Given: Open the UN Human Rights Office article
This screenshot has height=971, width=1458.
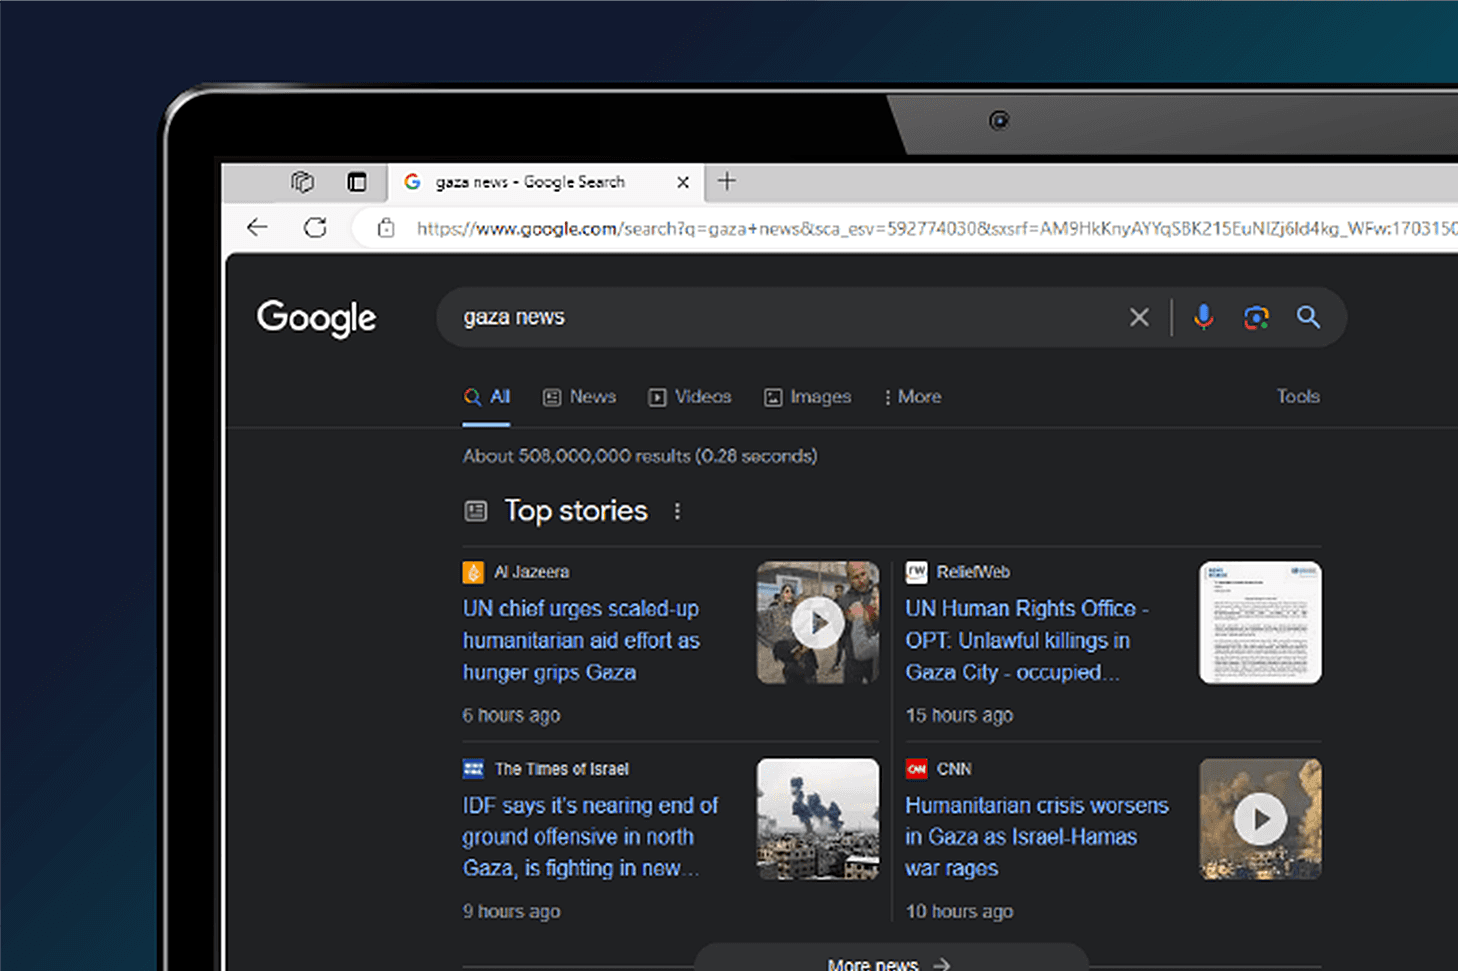Looking at the screenshot, I should pos(1027,640).
